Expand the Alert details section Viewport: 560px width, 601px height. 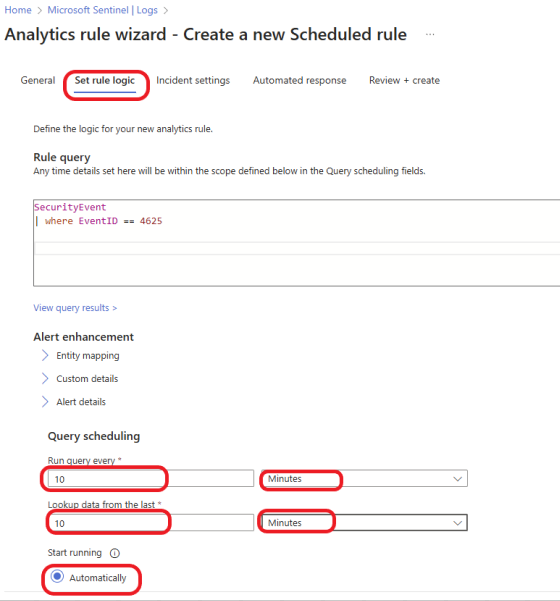click(x=81, y=402)
